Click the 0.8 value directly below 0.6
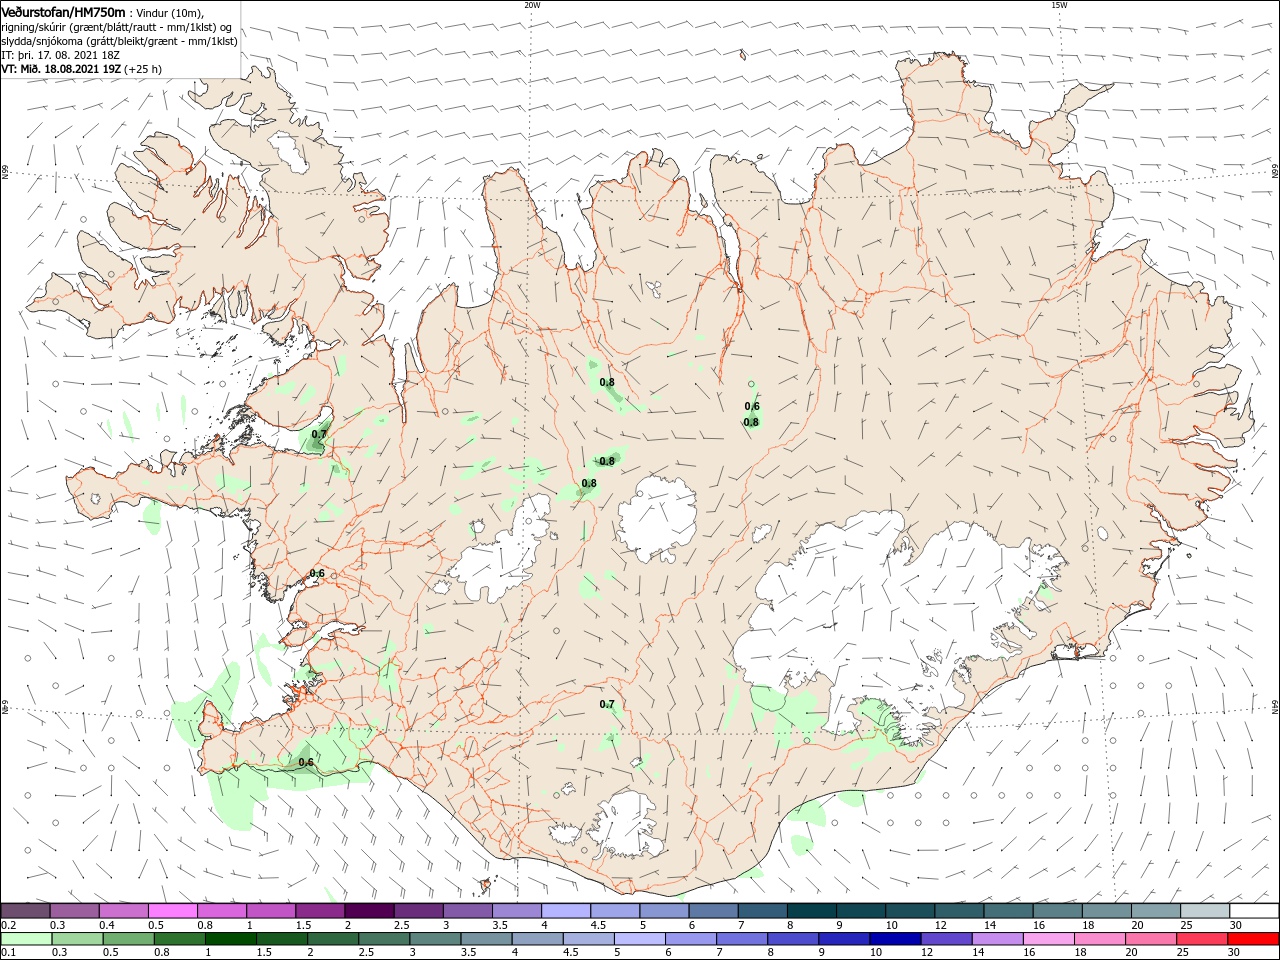The width and height of the screenshot is (1280, 960). point(751,422)
